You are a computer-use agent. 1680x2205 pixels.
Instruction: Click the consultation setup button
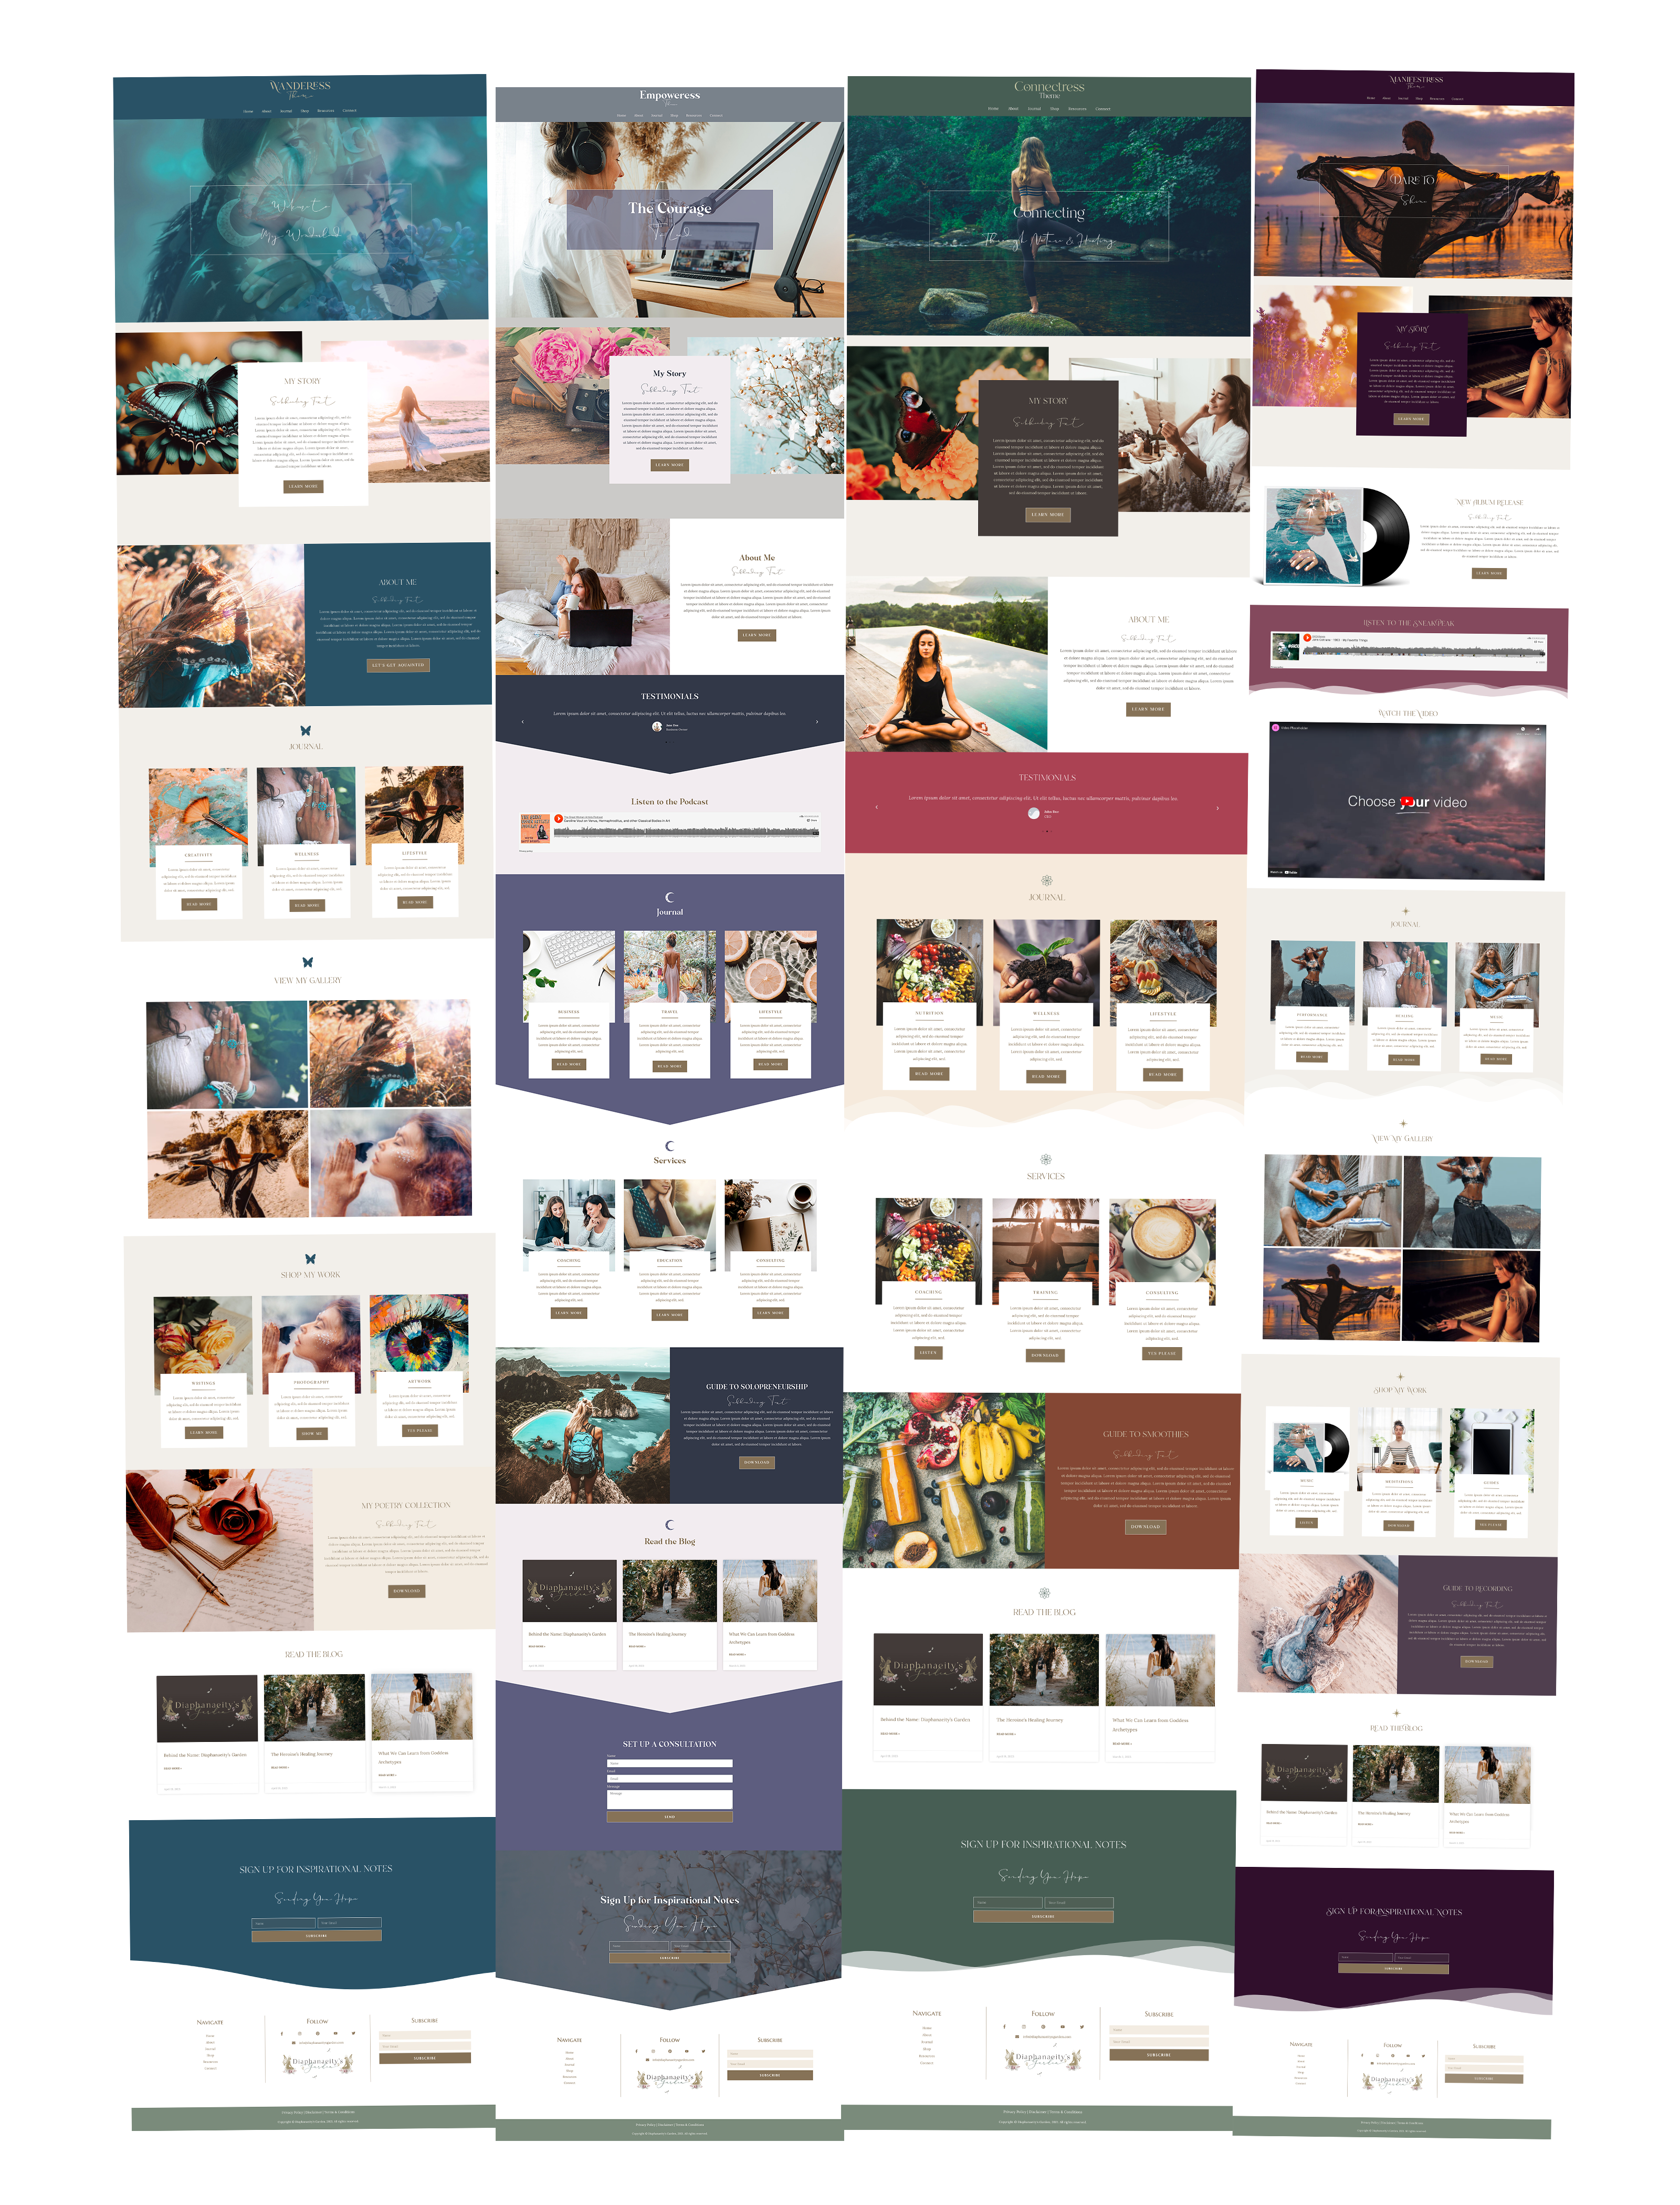pos(669,1819)
